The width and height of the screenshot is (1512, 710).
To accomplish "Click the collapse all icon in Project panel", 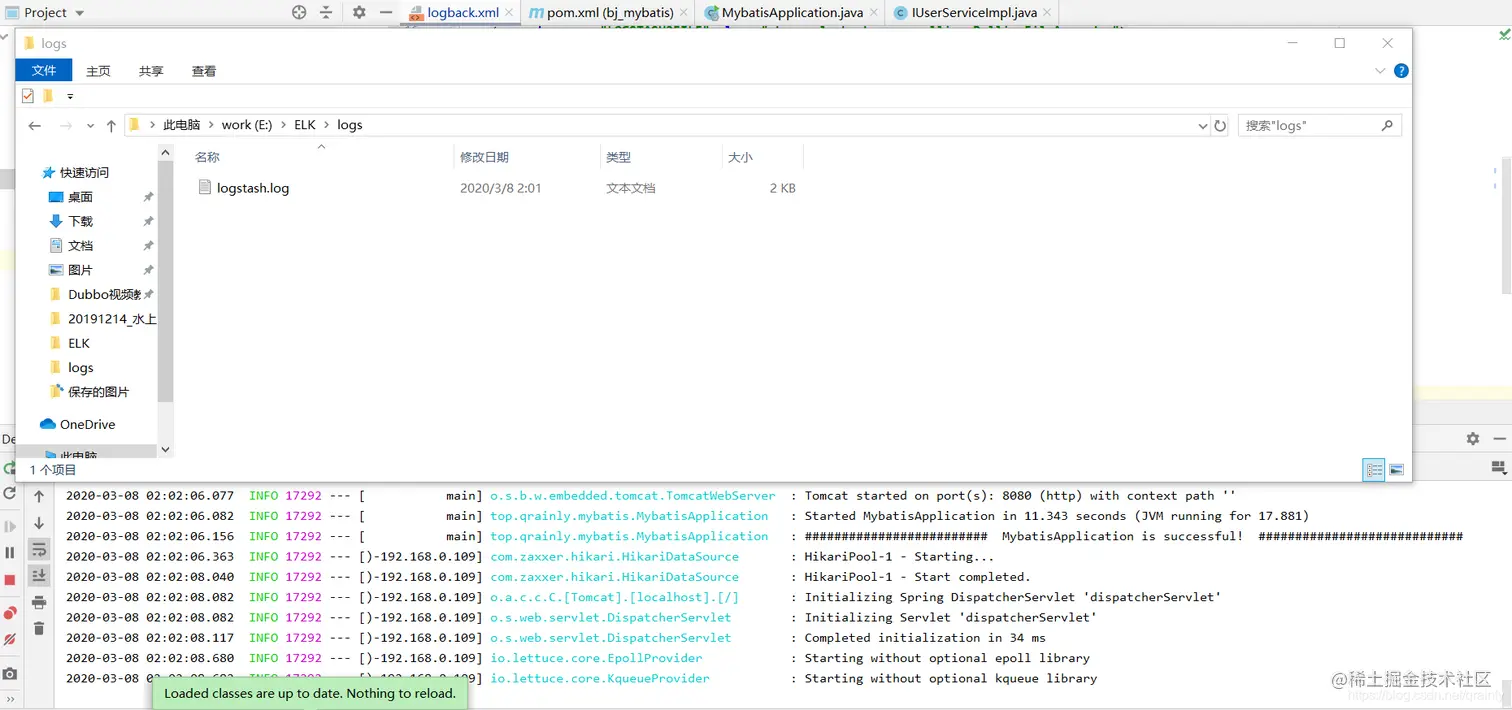I will 326,13.
